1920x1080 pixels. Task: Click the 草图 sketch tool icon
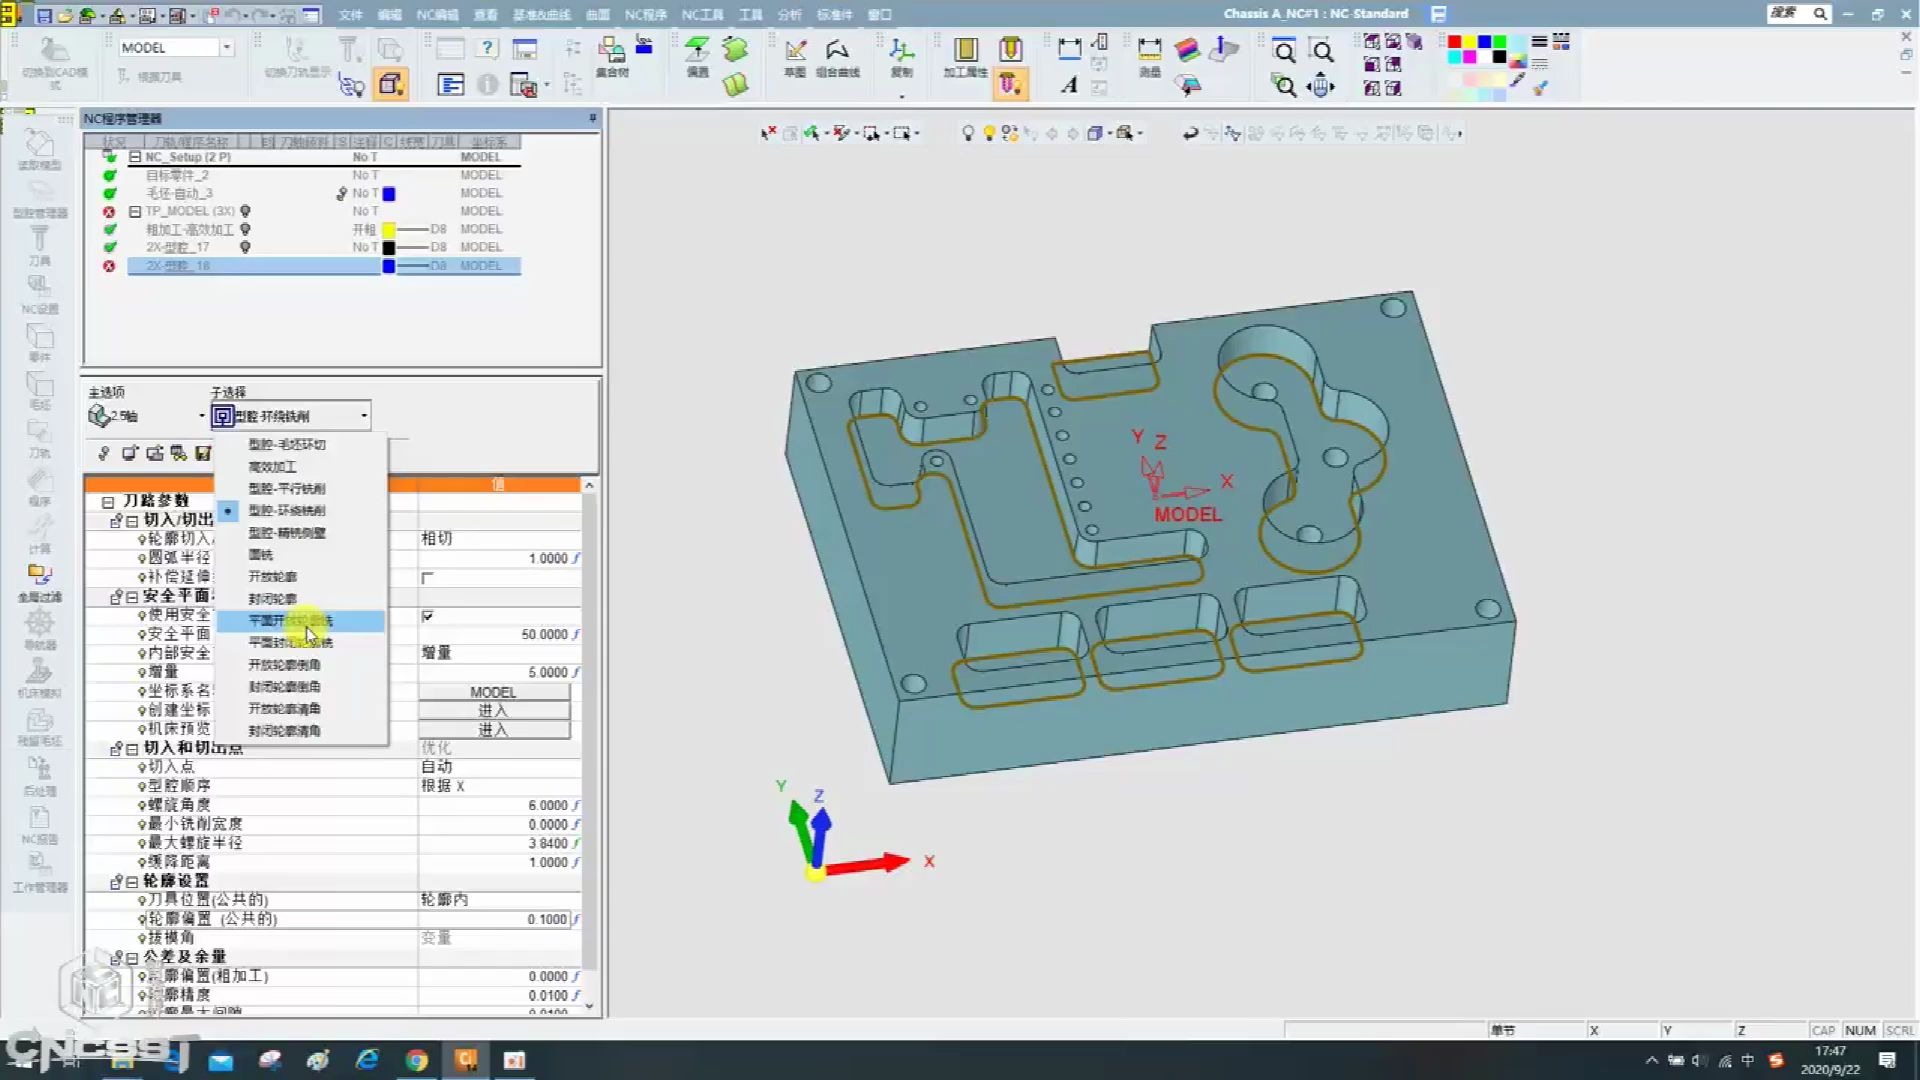[x=795, y=51]
